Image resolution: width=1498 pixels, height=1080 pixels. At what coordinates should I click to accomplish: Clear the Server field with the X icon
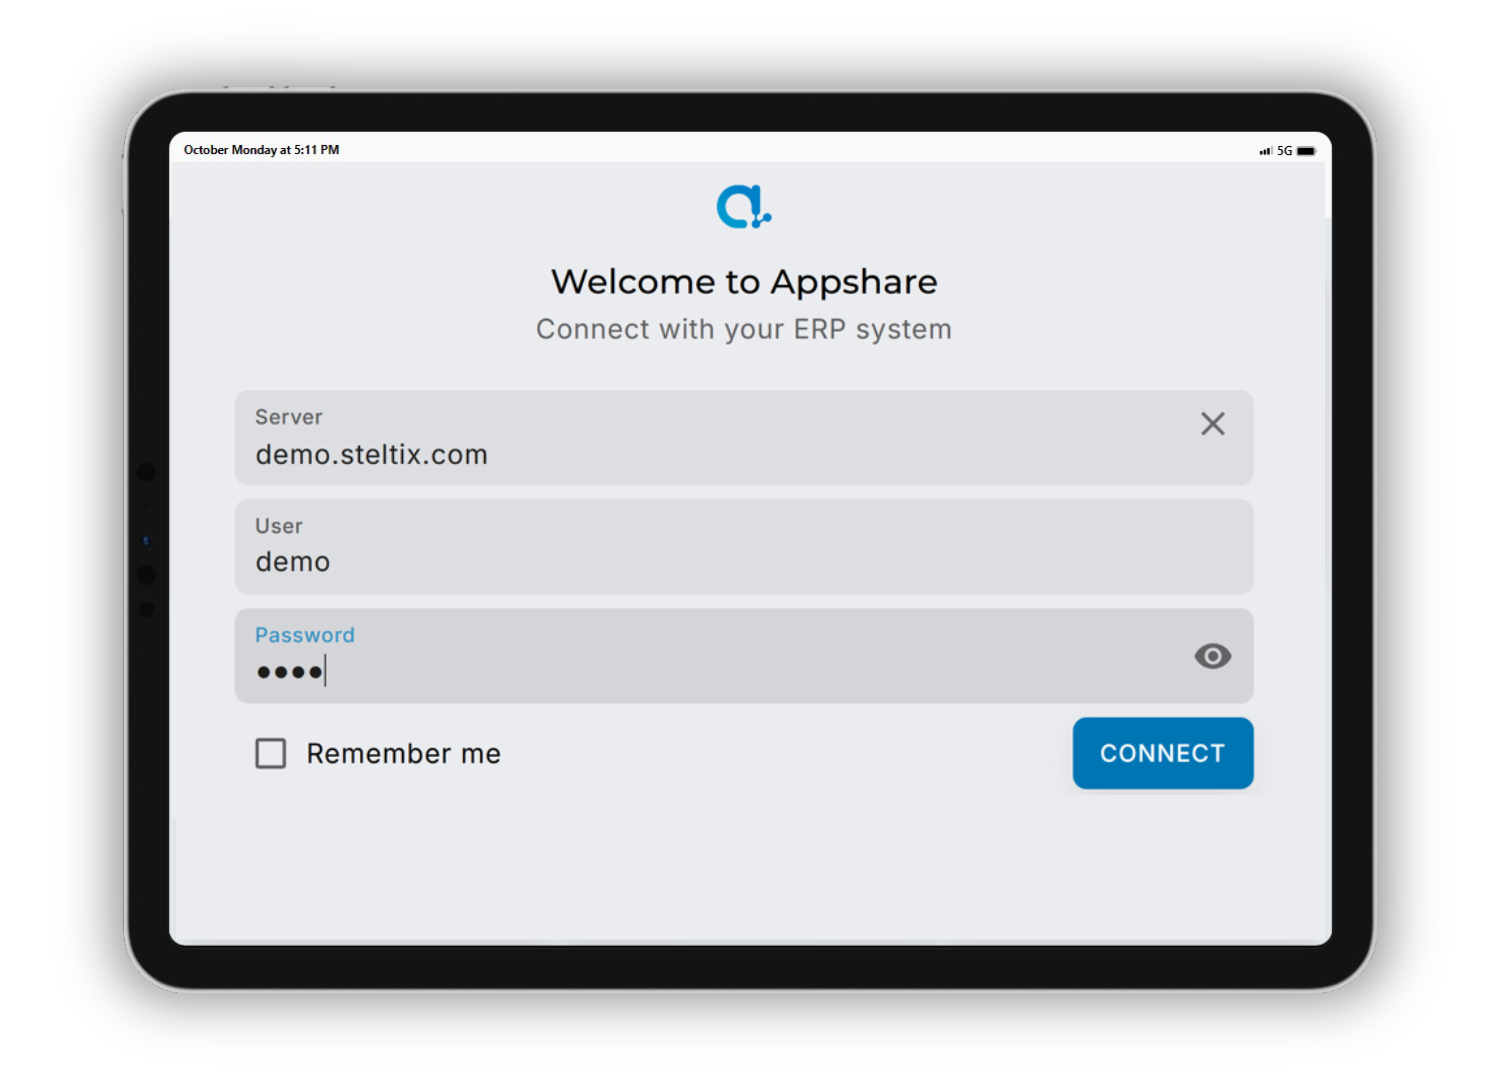pyautogui.click(x=1212, y=424)
